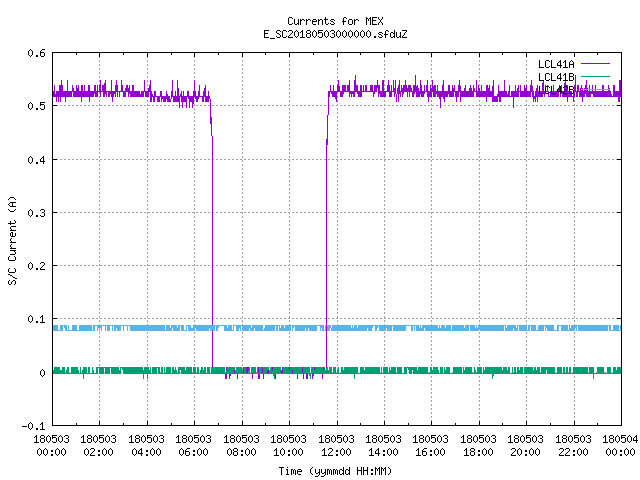
Task: Click the y-axis tick value 0.3
Action: click(x=36, y=213)
